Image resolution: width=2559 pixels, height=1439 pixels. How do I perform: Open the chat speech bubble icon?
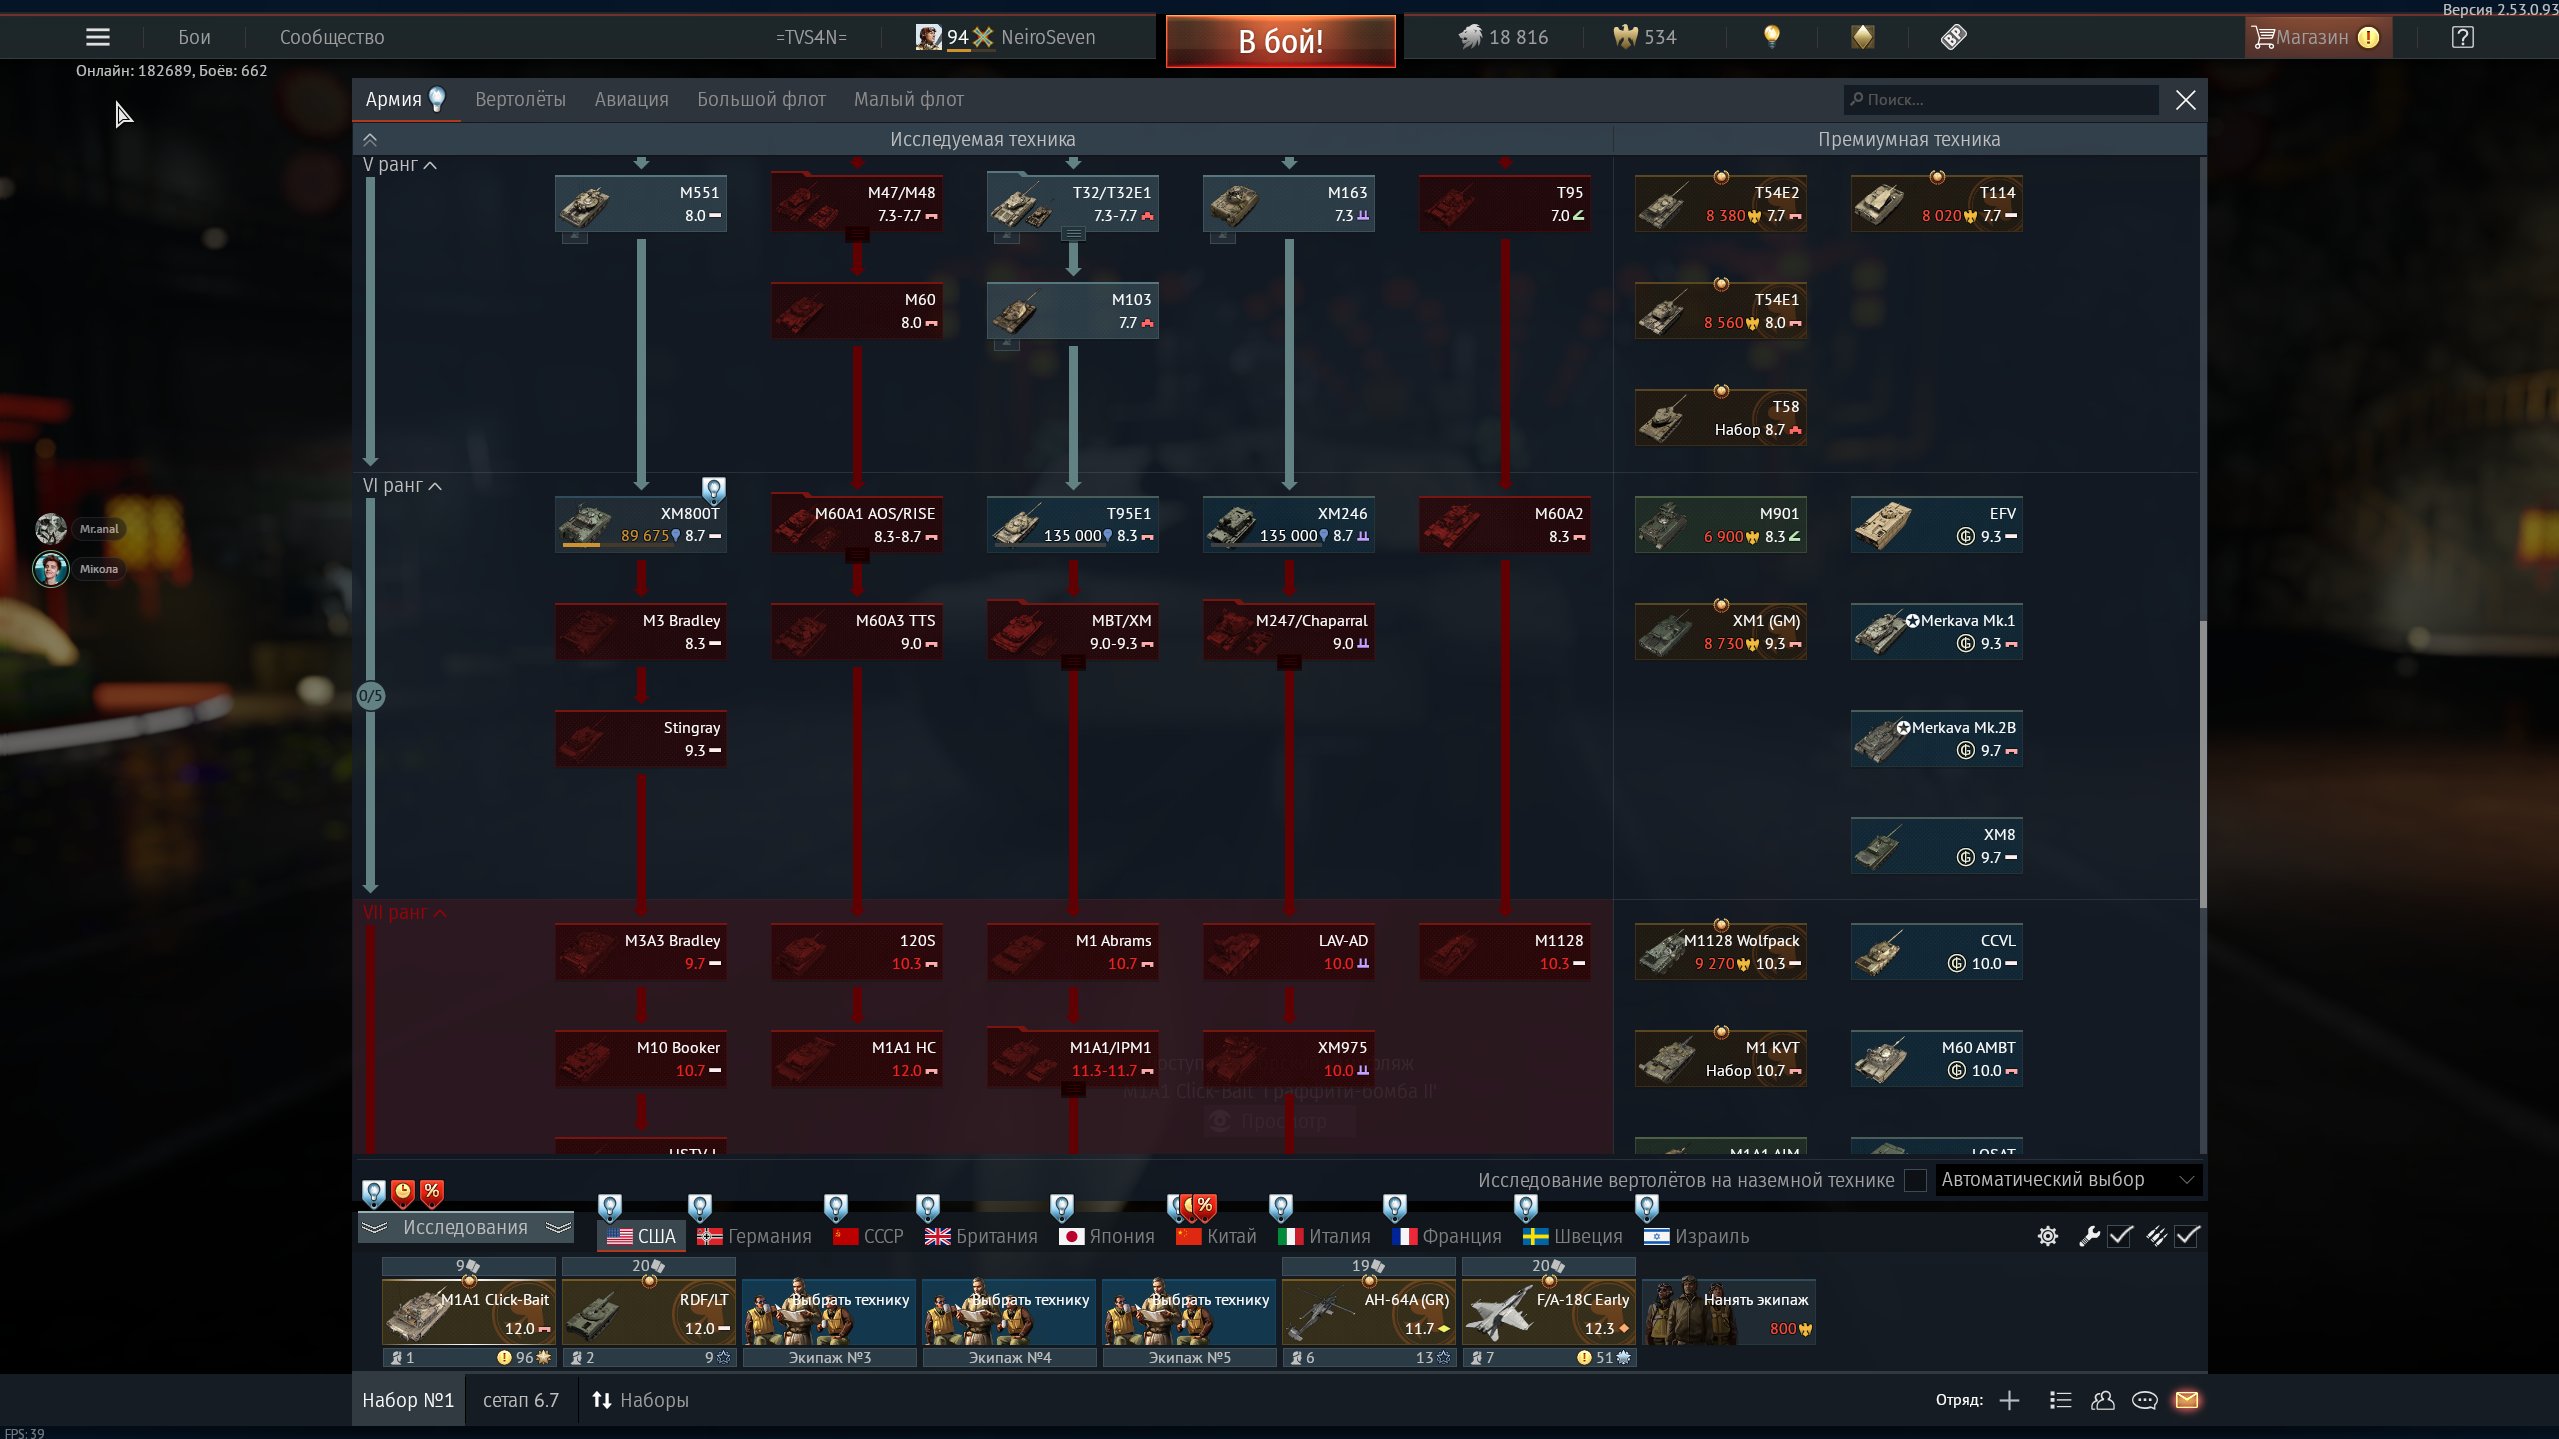coord(2144,1400)
